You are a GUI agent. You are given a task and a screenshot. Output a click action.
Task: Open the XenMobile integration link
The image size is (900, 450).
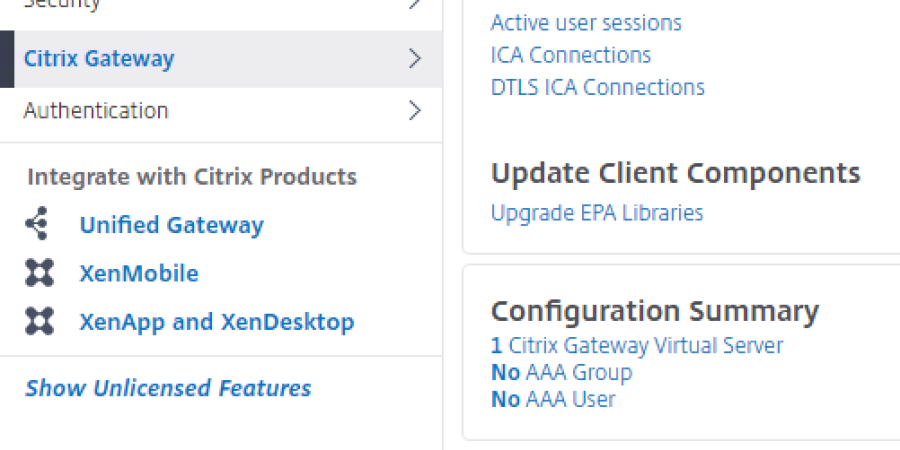(139, 273)
